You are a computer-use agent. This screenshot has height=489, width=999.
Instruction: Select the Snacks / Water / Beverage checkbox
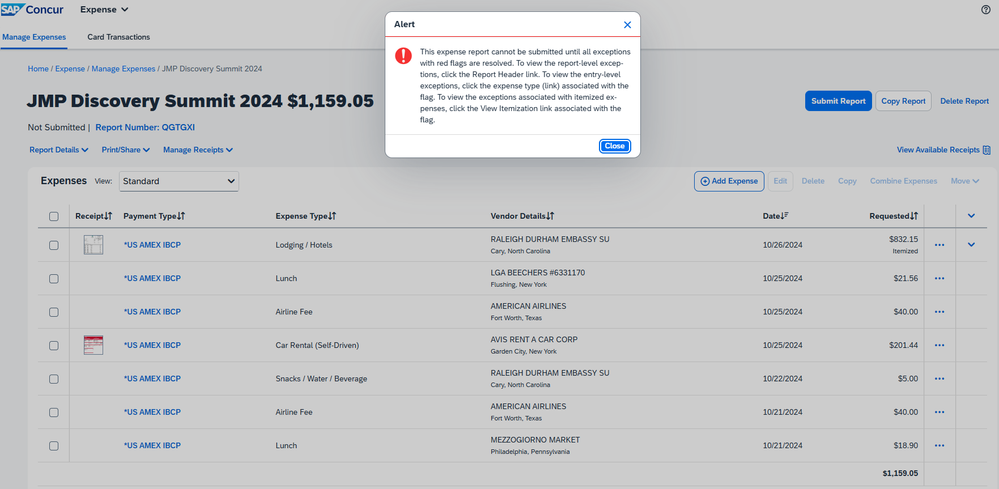pyautogui.click(x=54, y=379)
